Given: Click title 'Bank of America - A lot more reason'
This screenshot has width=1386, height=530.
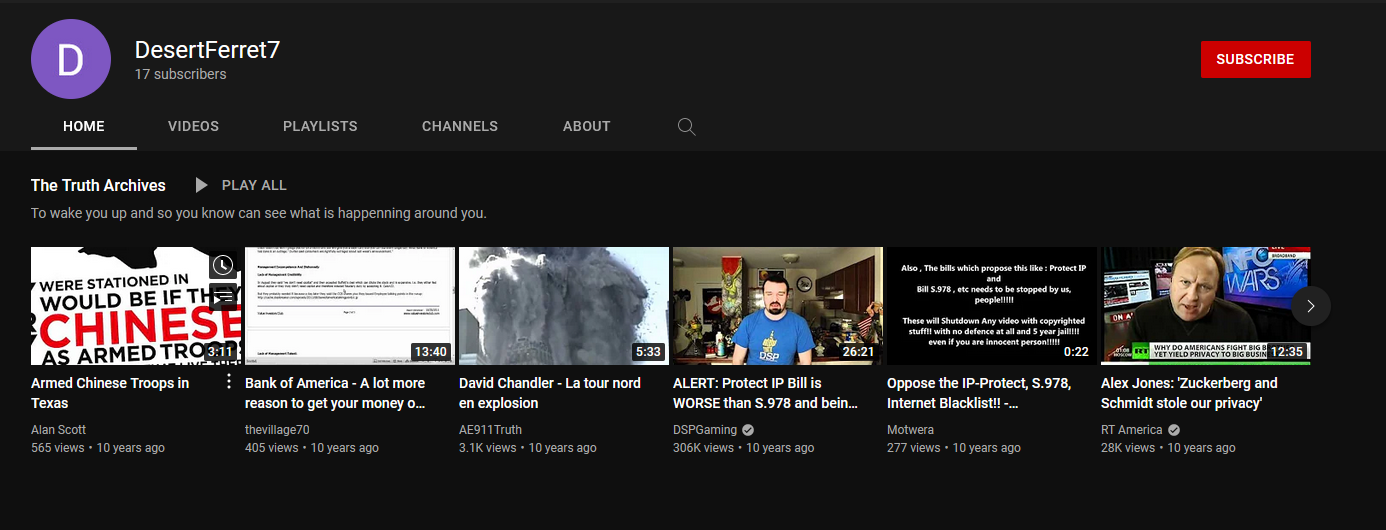Looking at the screenshot, I should point(335,393).
